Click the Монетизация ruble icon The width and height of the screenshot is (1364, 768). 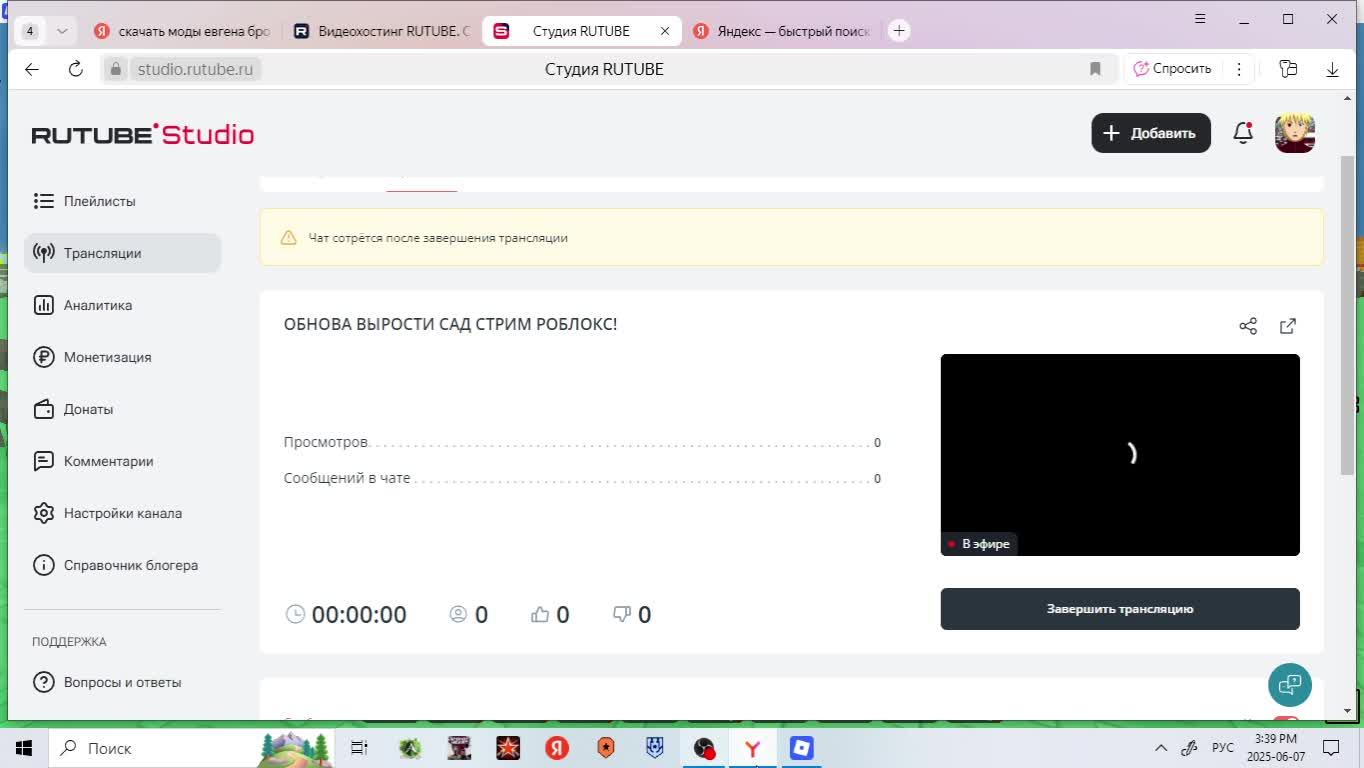tap(43, 357)
